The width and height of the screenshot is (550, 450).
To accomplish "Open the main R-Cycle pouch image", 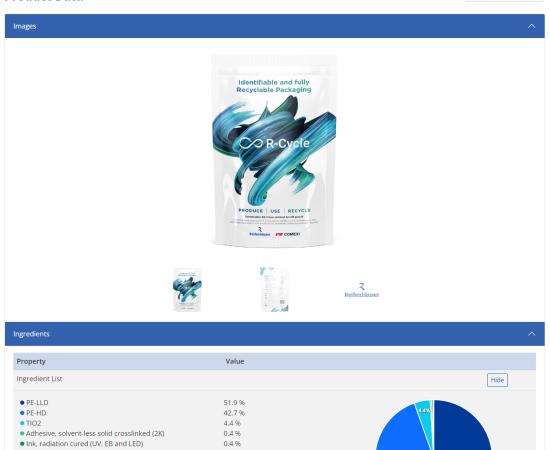I will (x=274, y=151).
